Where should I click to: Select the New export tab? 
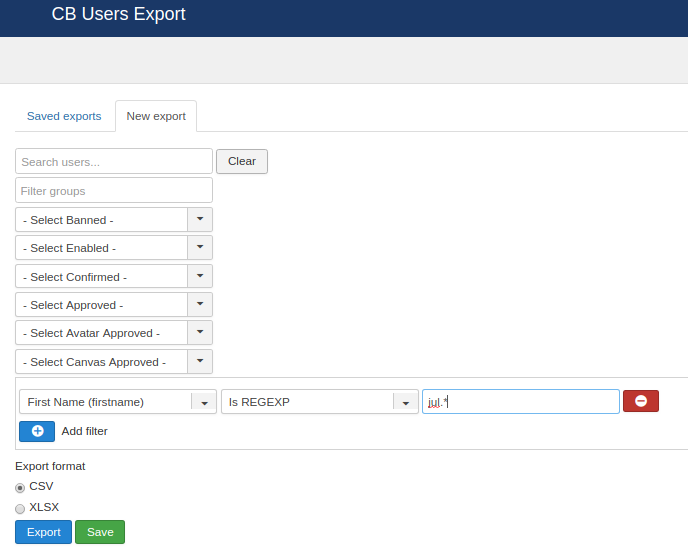coord(156,116)
